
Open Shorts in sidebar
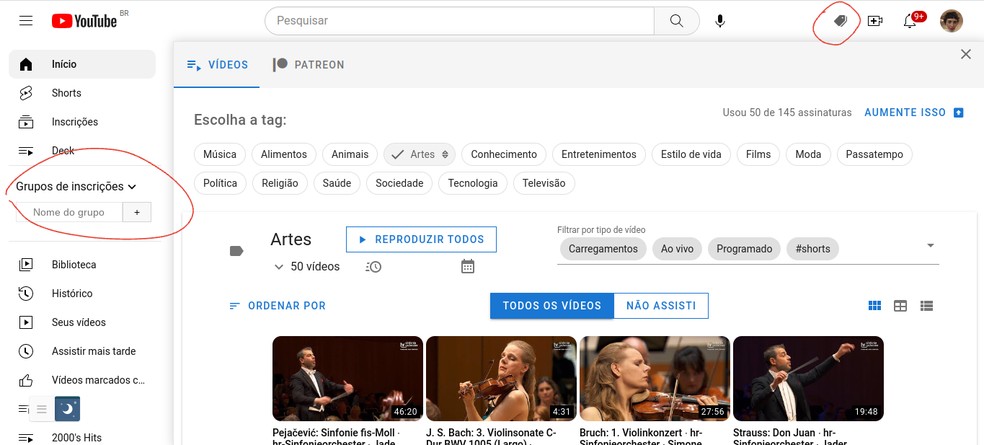(x=82, y=93)
